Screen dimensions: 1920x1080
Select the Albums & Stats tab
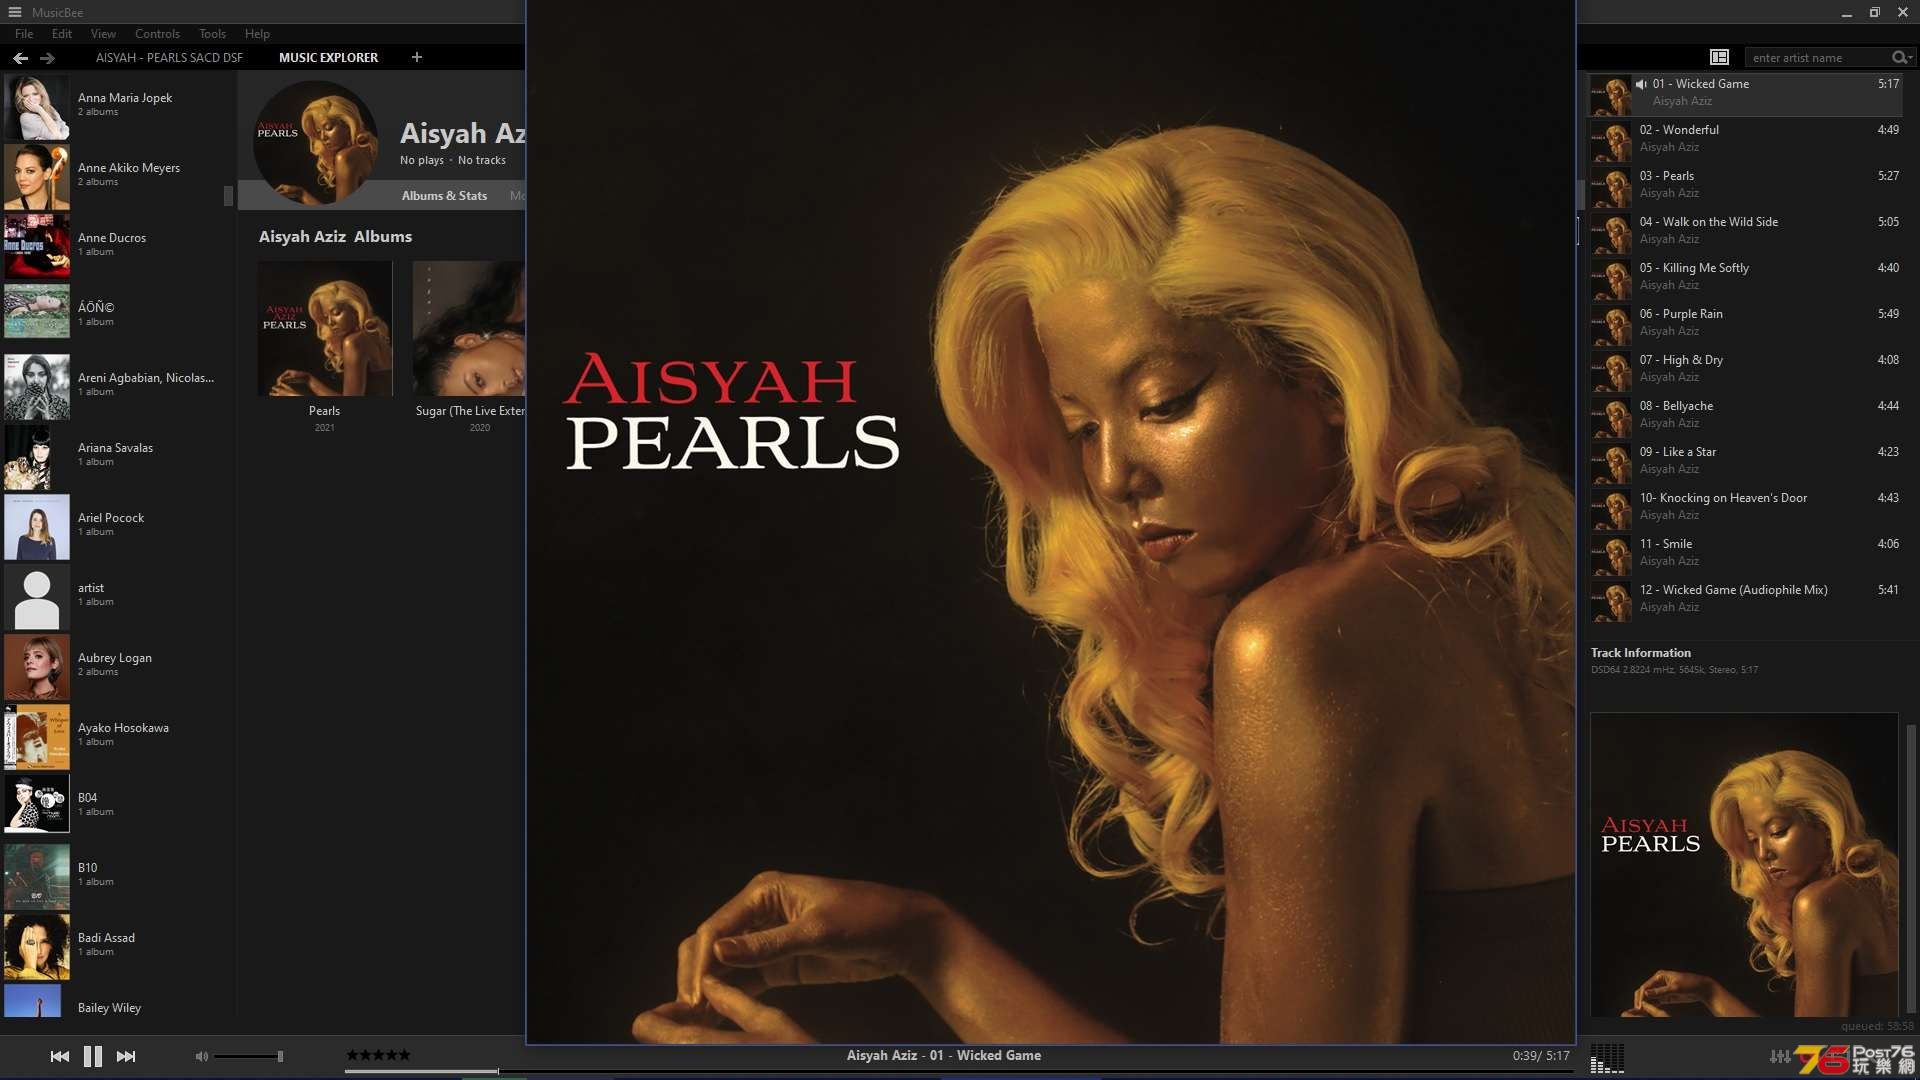[444, 195]
